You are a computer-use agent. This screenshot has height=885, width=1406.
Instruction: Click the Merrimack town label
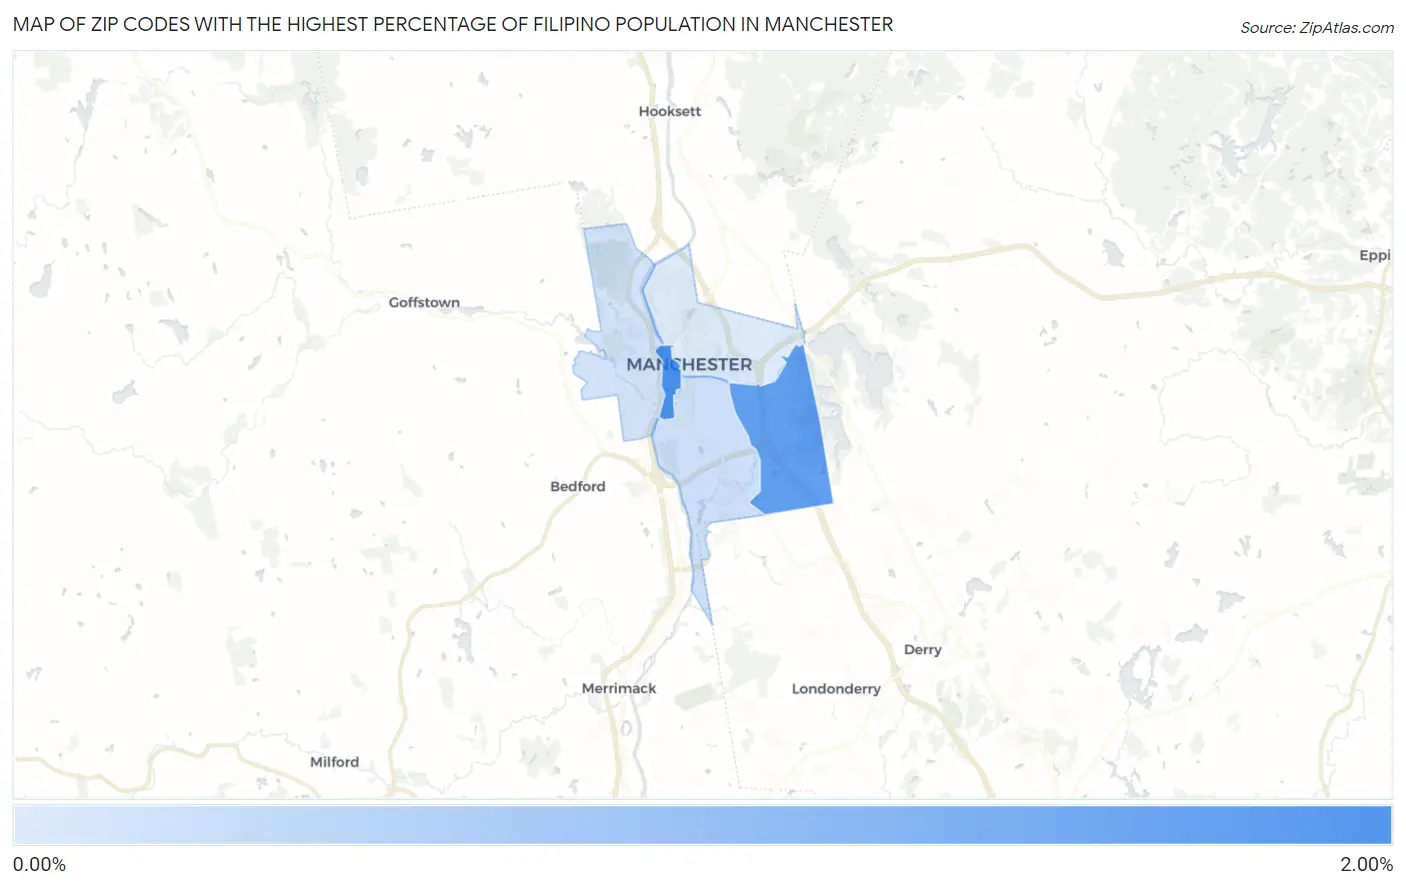click(619, 688)
